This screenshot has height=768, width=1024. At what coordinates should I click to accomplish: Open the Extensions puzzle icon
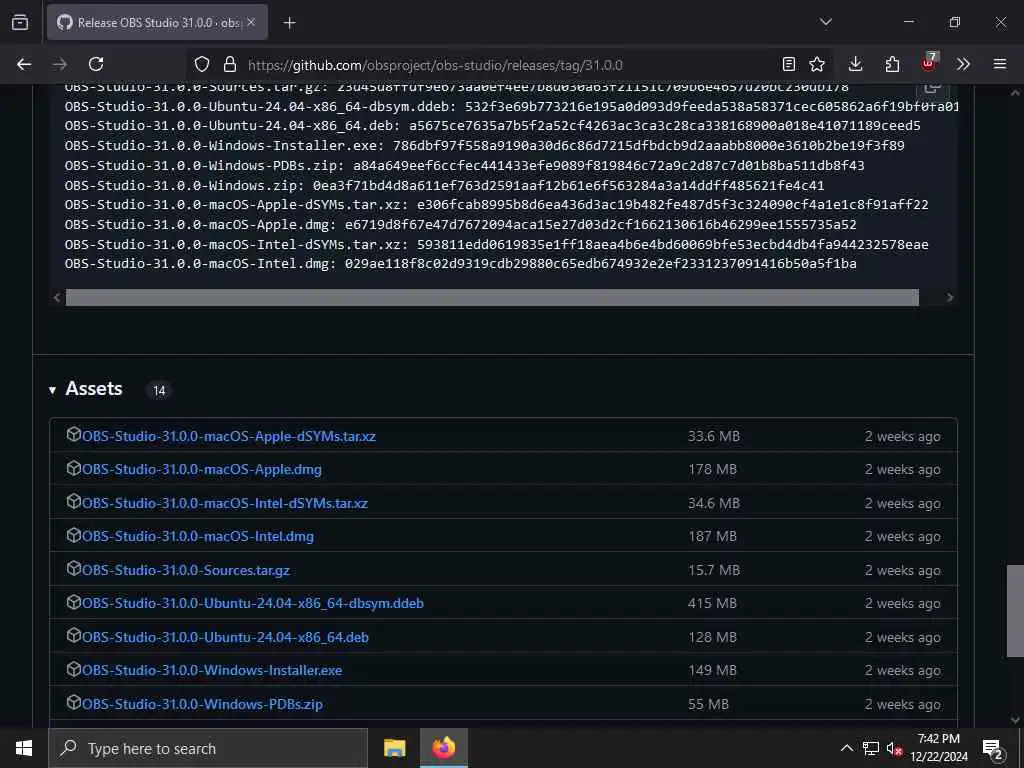pos(892,64)
